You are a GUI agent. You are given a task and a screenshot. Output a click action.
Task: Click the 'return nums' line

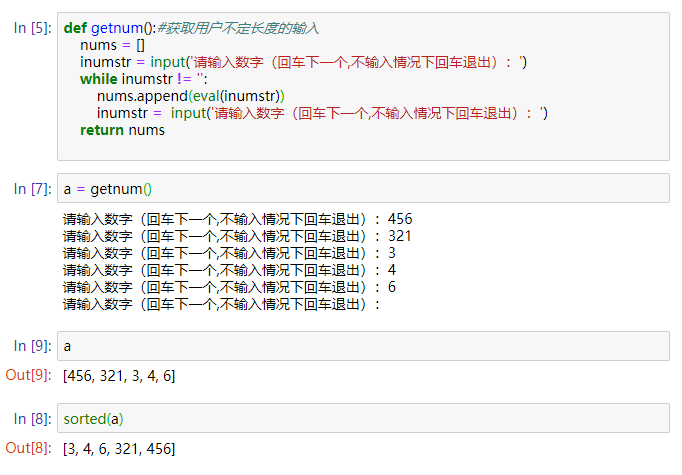pyautogui.click(x=122, y=130)
